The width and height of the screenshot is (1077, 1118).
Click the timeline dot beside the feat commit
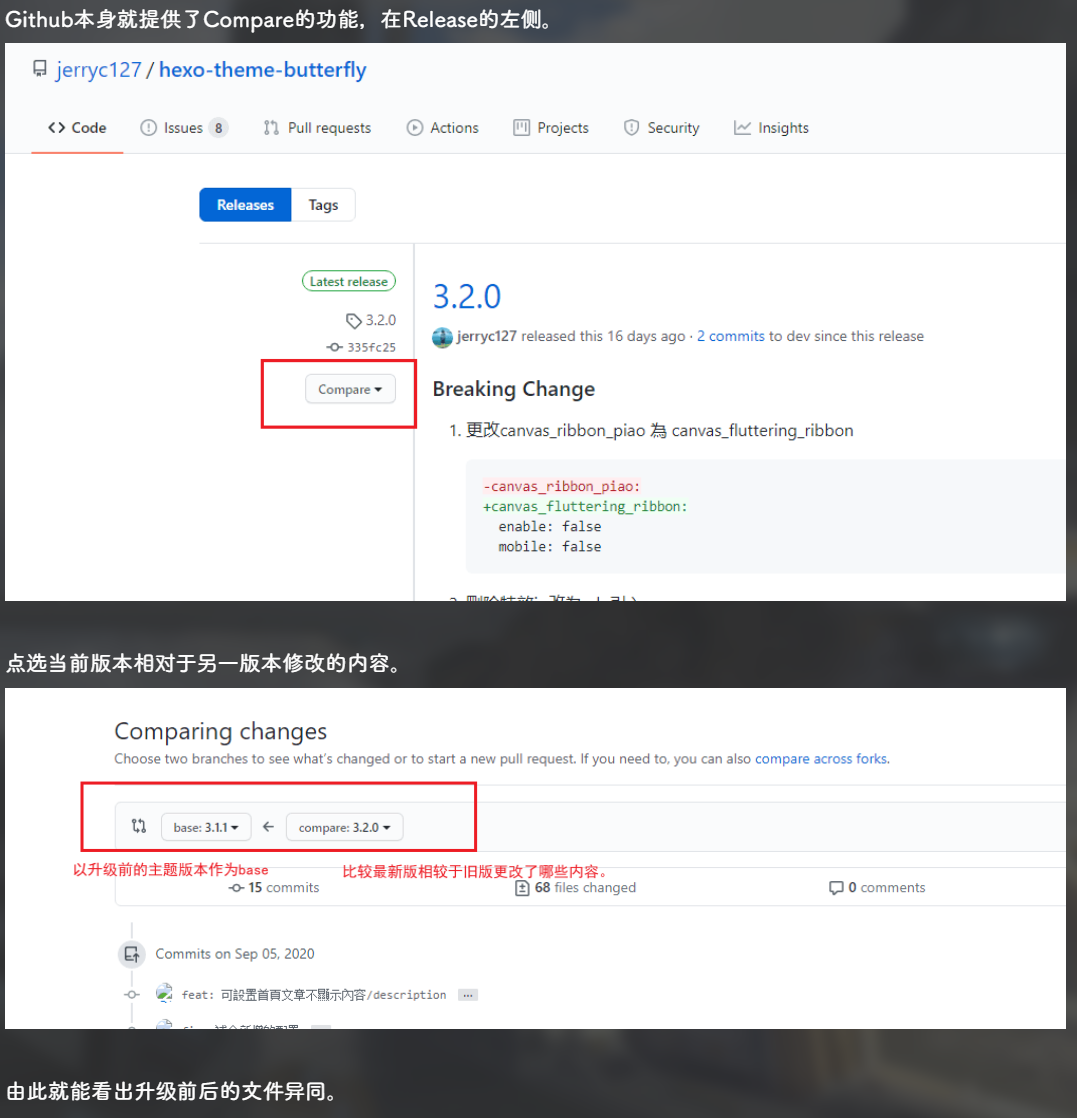point(132,995)
